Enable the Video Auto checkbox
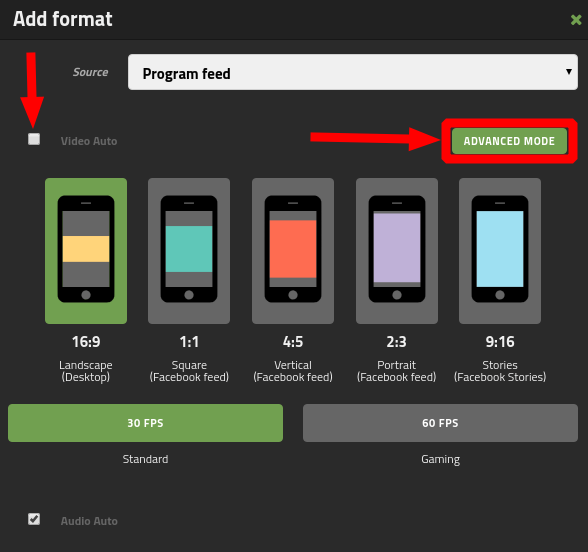This screenshot has width=588, height=552. [x=34, y=139]
